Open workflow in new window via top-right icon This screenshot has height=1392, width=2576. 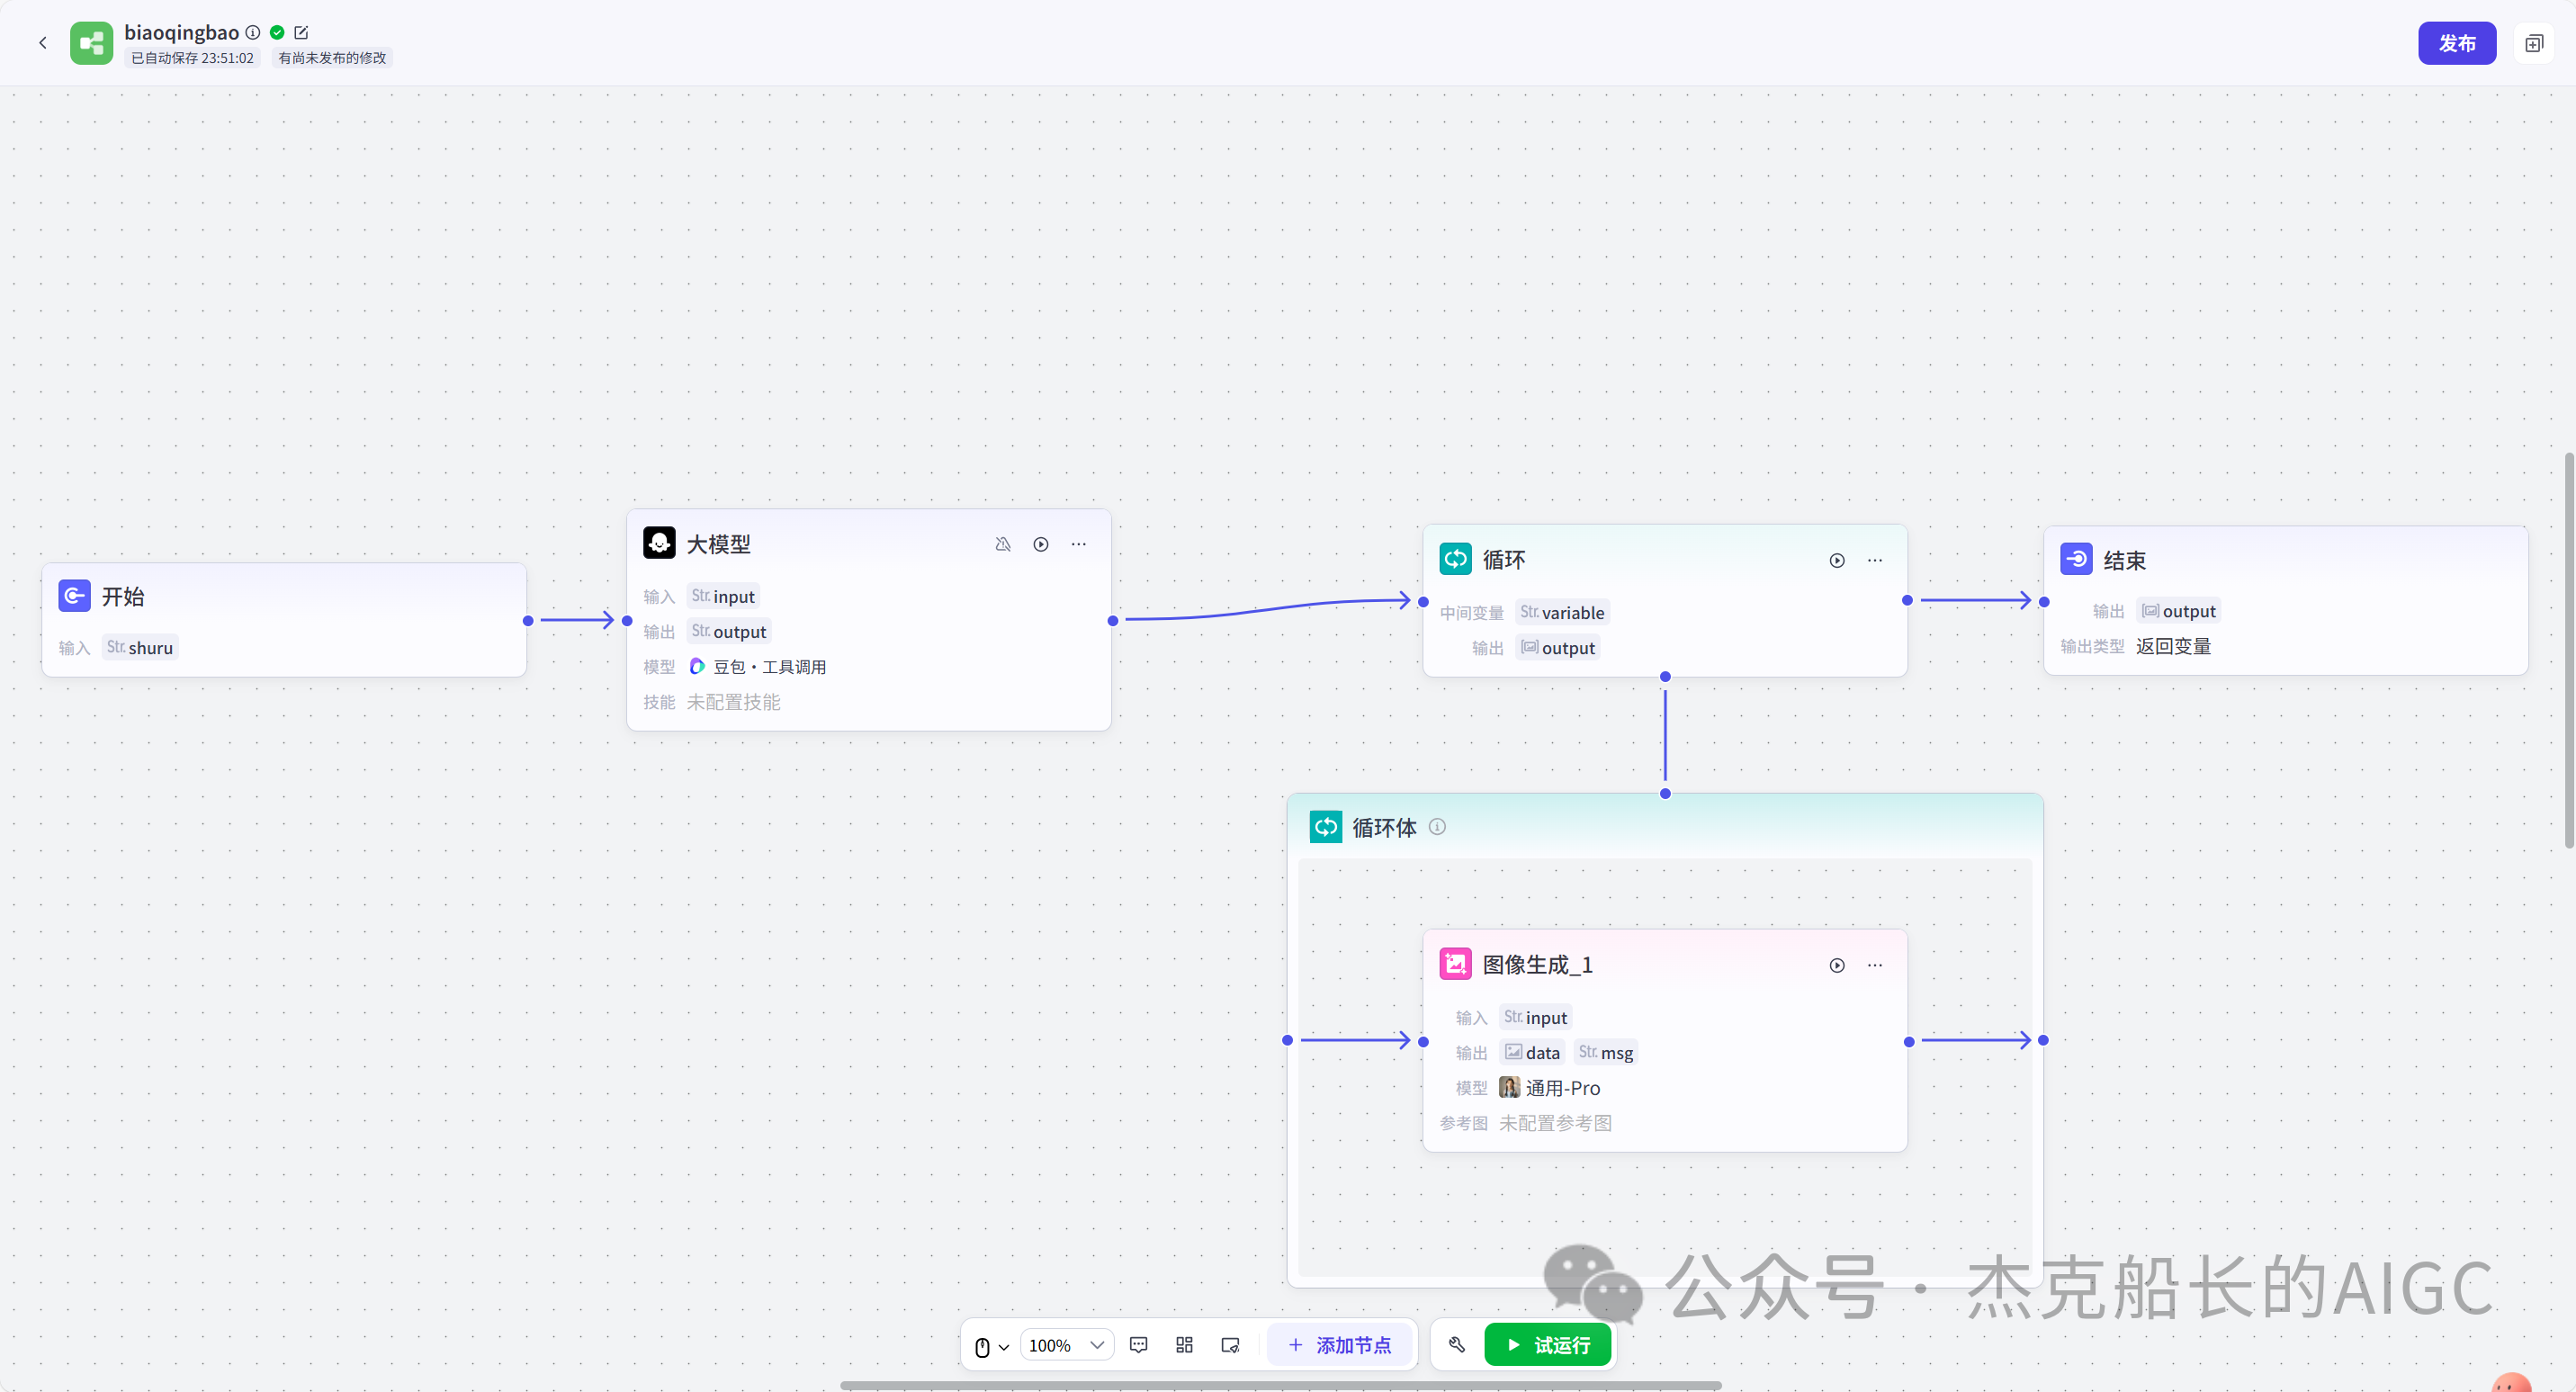pos(2534,43)
